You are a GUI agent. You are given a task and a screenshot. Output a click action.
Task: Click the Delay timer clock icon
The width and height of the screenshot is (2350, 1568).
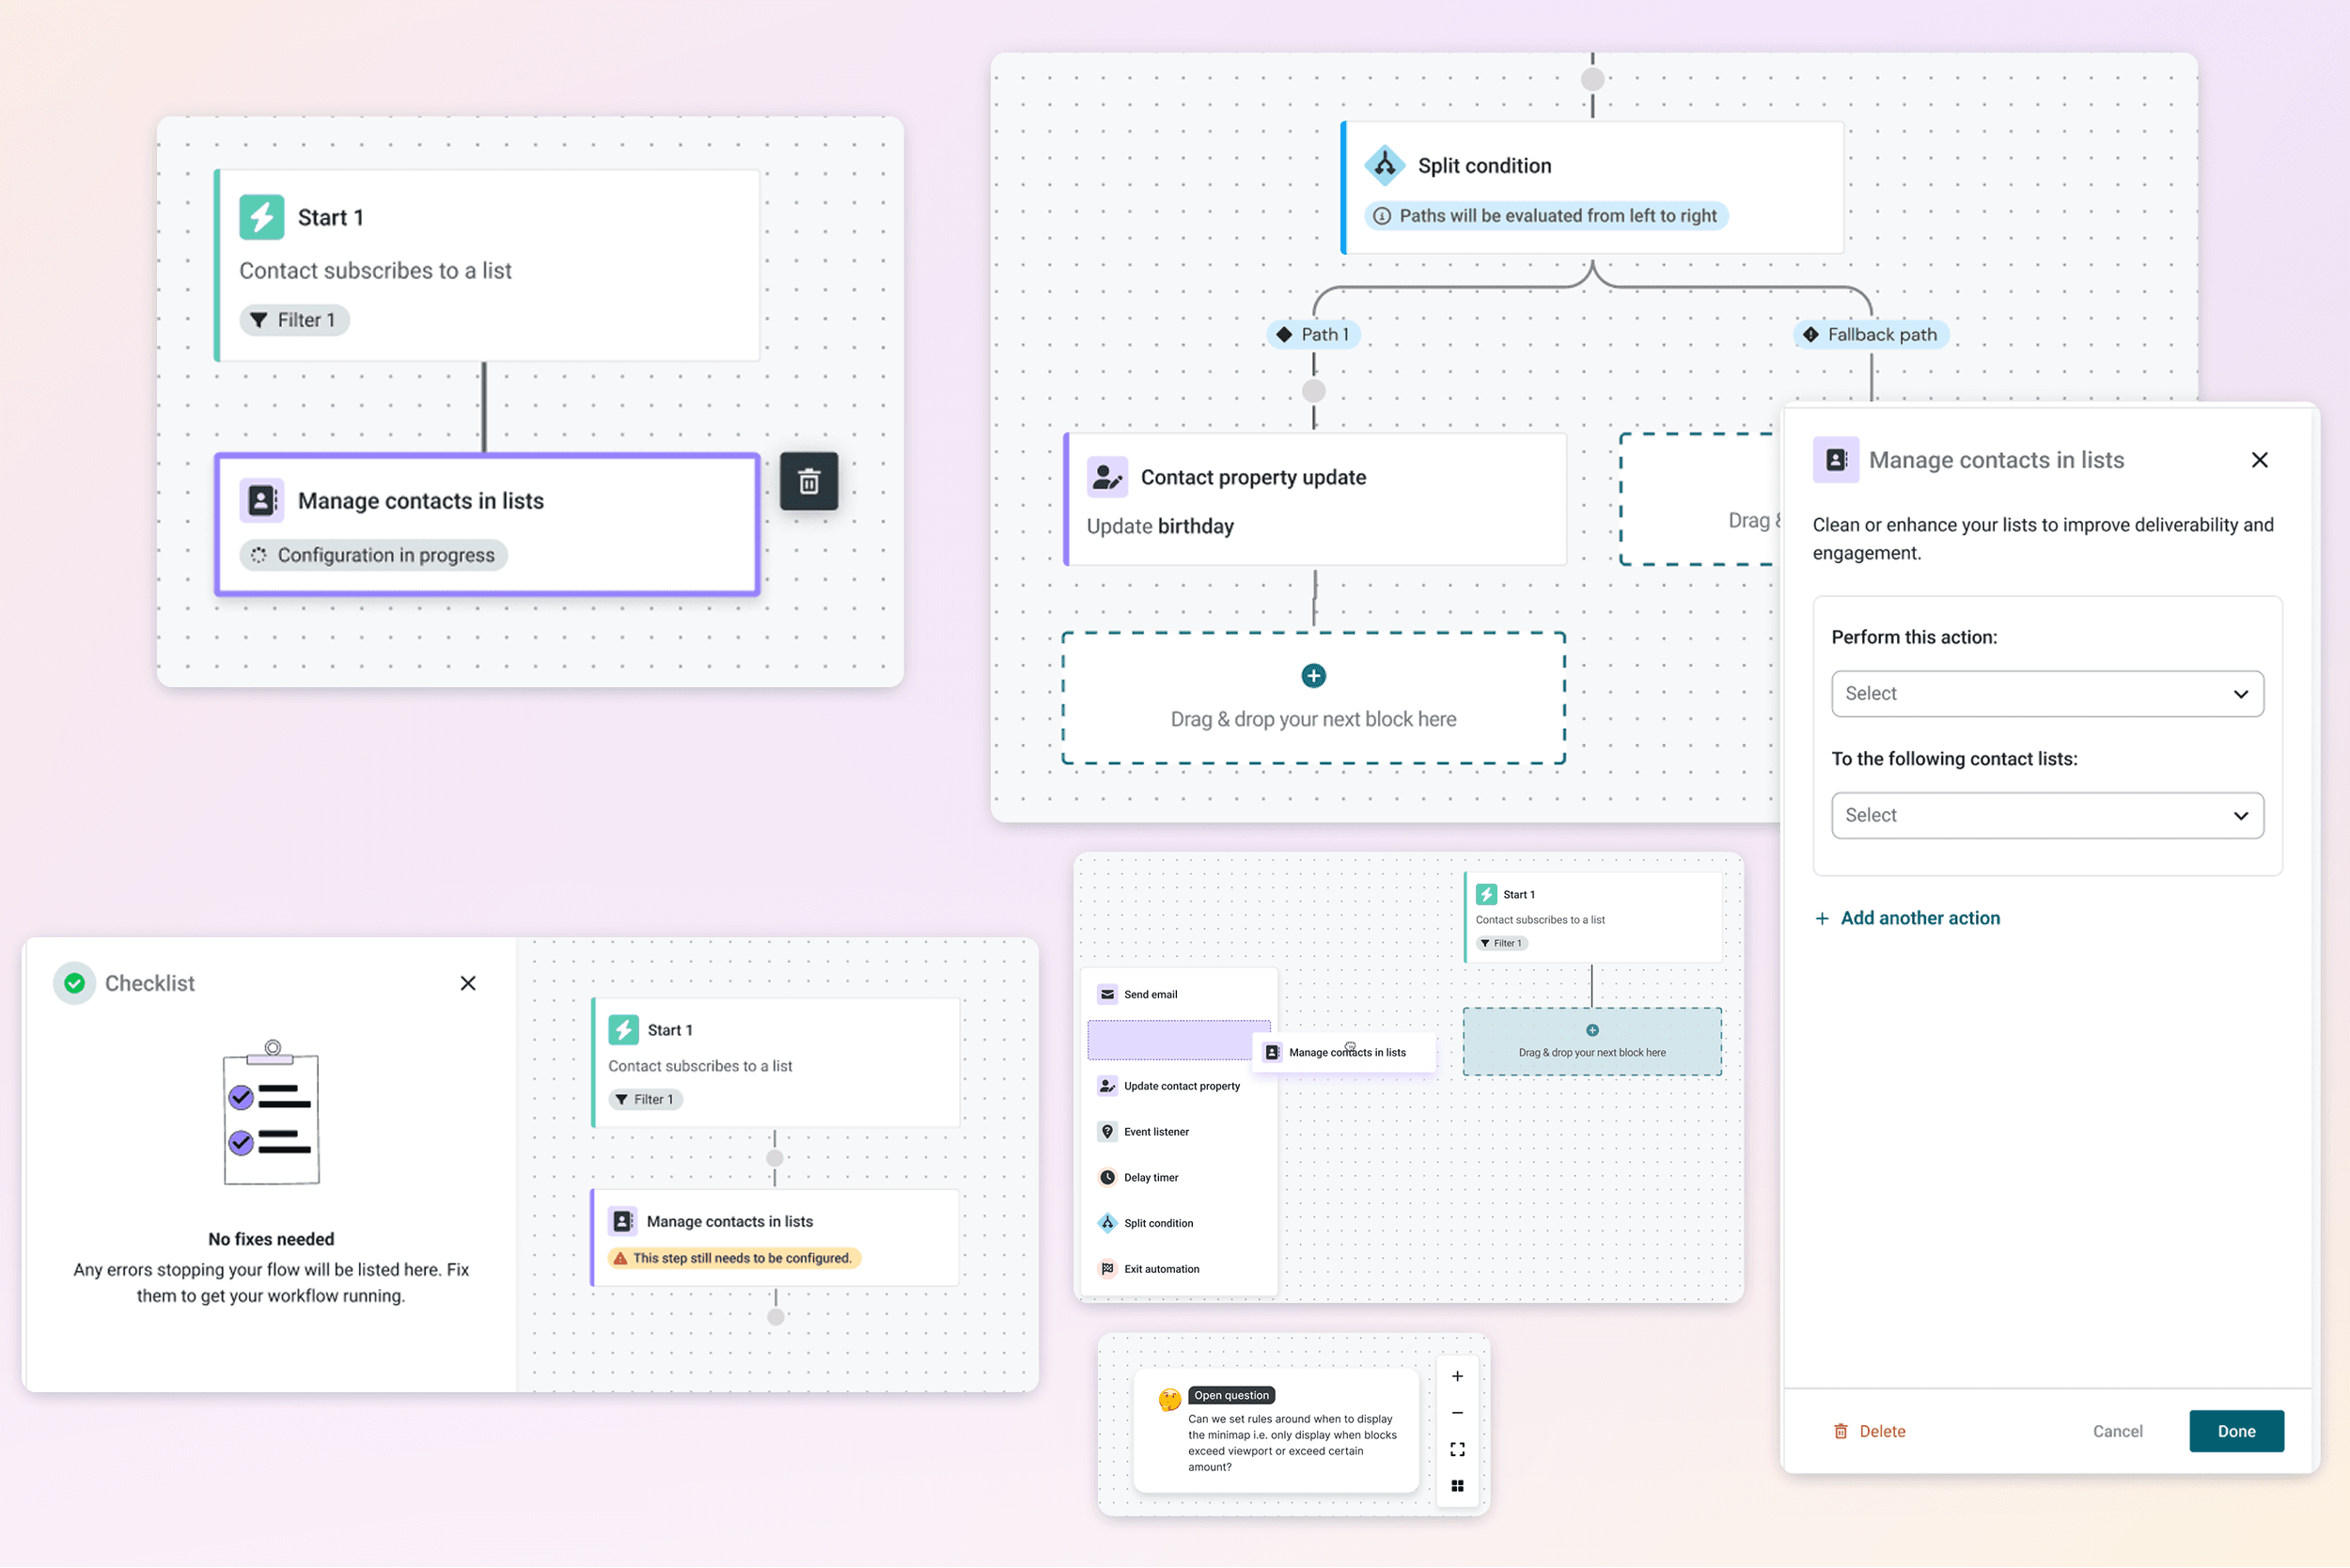pos(1107,1177)
